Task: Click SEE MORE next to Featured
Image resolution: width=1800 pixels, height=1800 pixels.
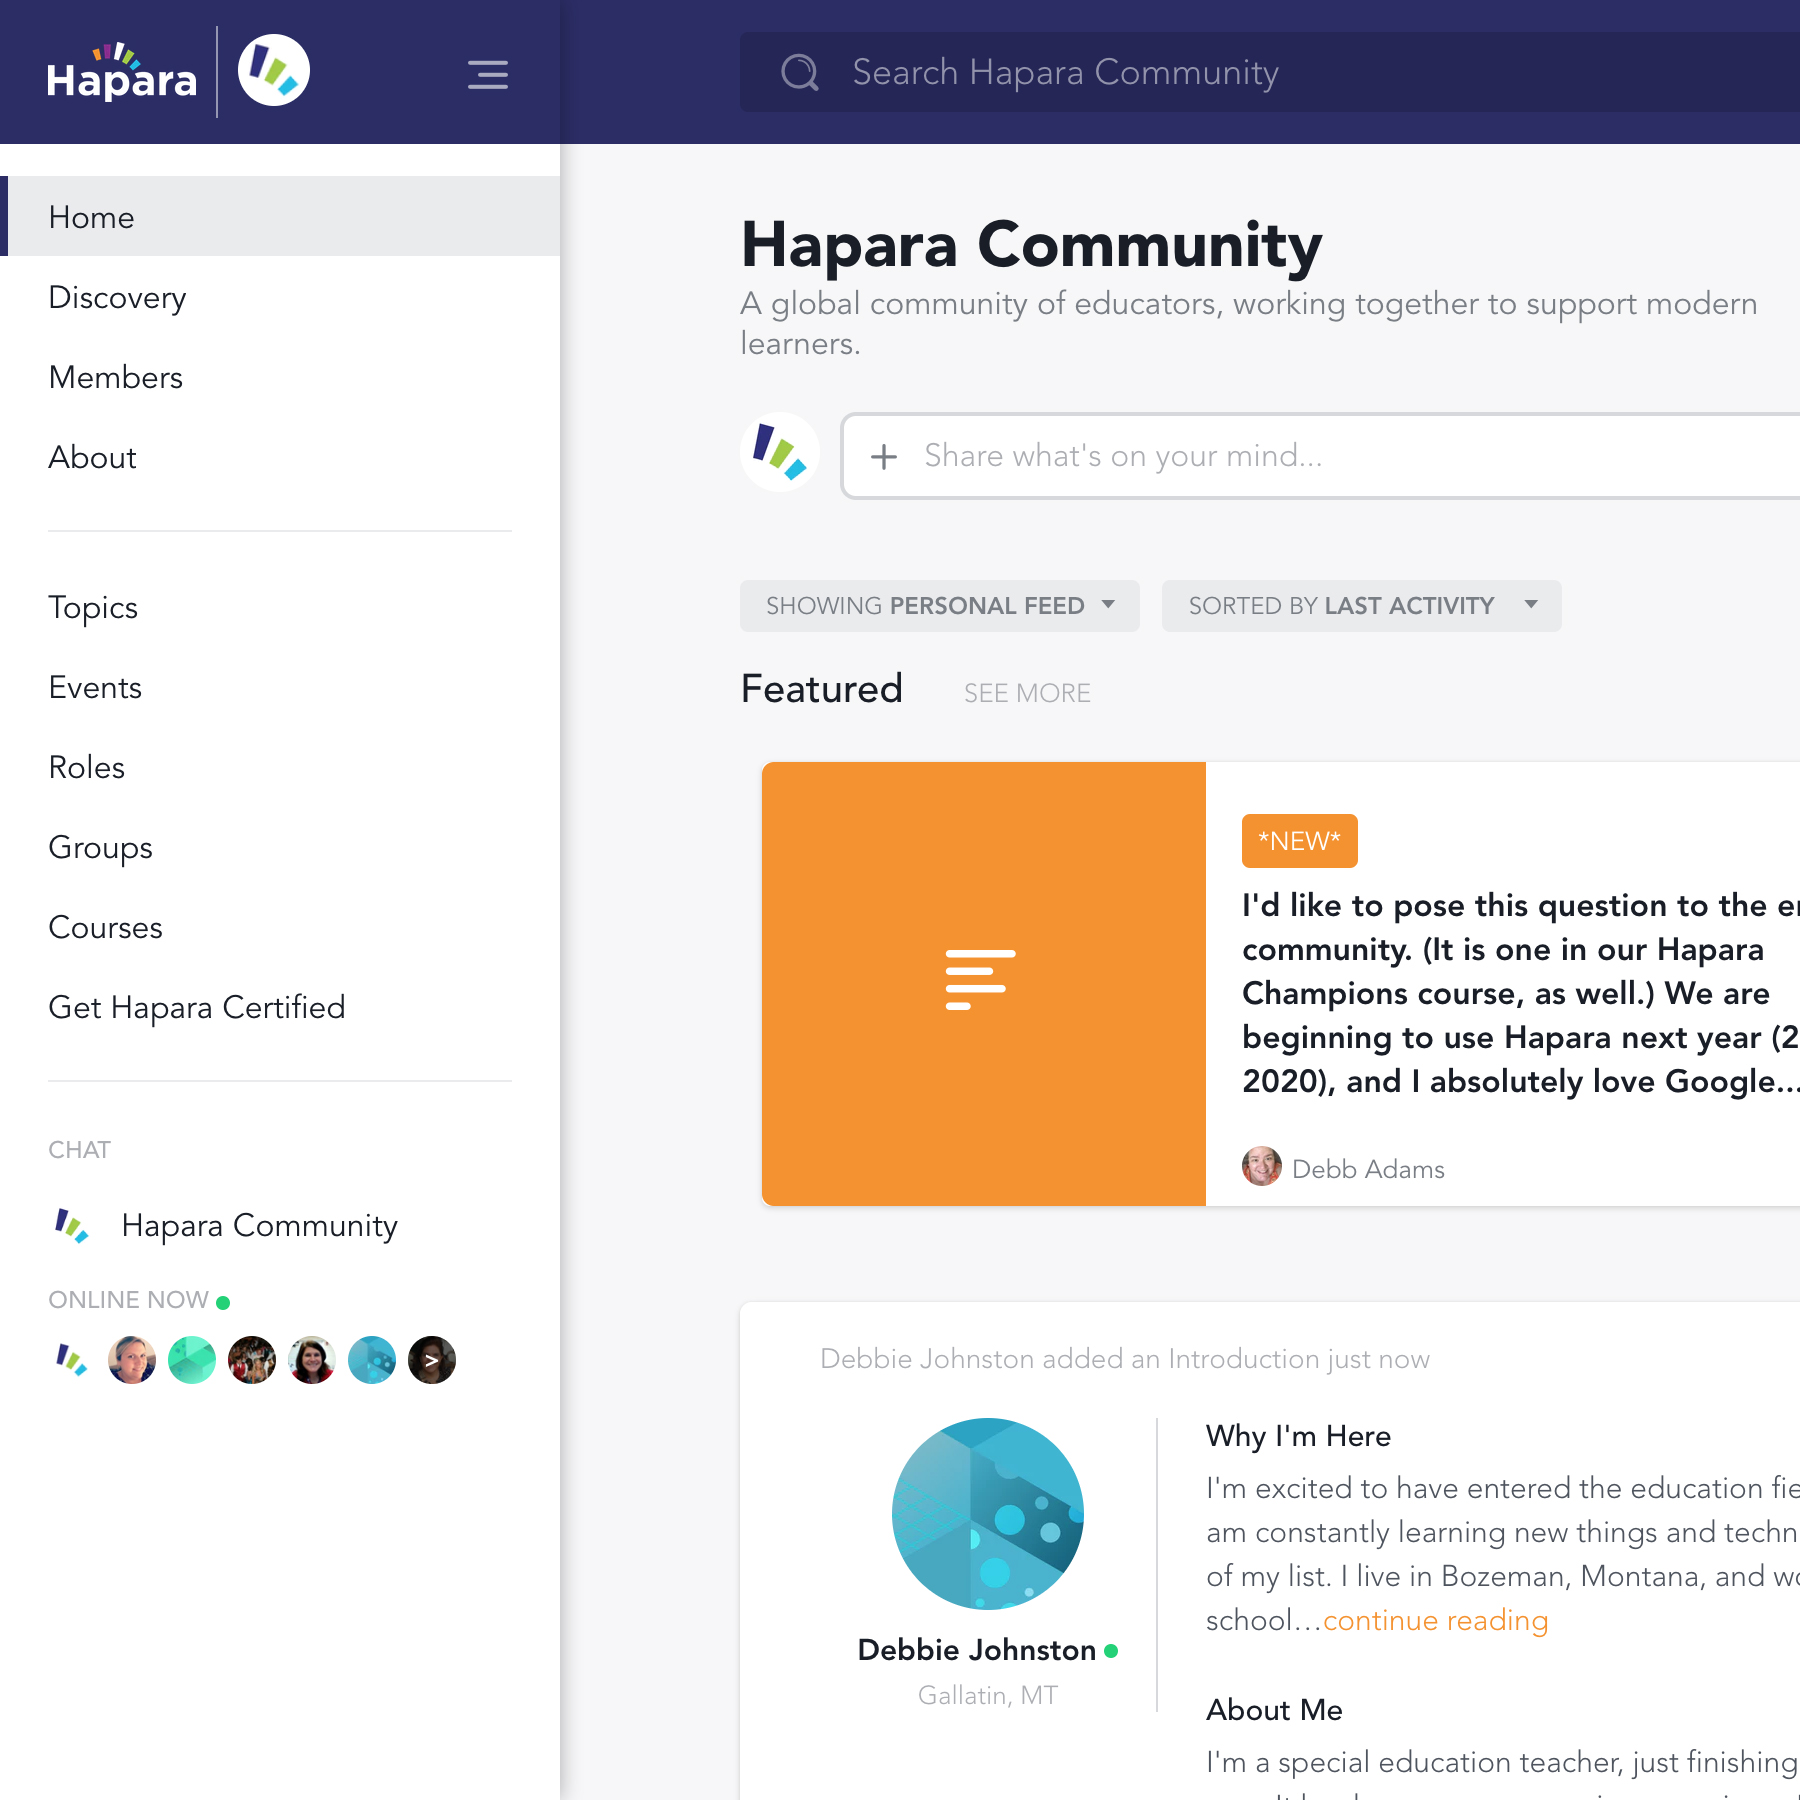Action: (1027, 693)
